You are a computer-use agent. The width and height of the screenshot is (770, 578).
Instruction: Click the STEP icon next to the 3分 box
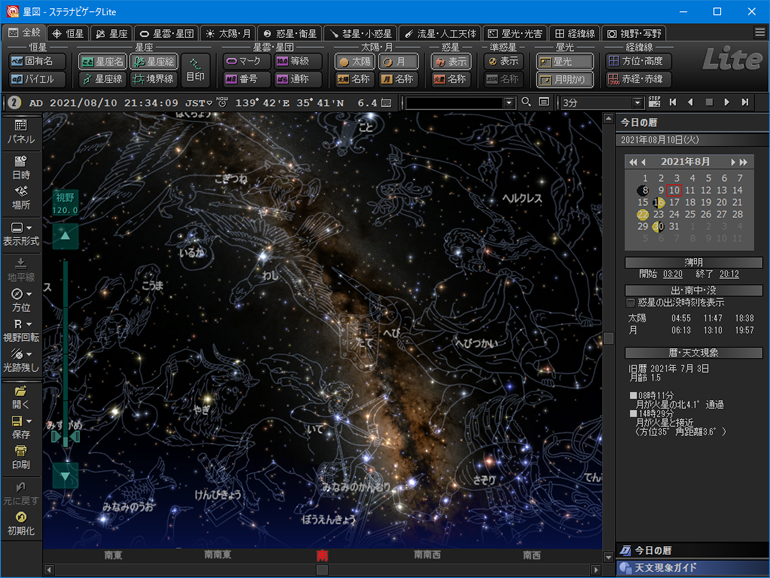(x=654, y=102)
